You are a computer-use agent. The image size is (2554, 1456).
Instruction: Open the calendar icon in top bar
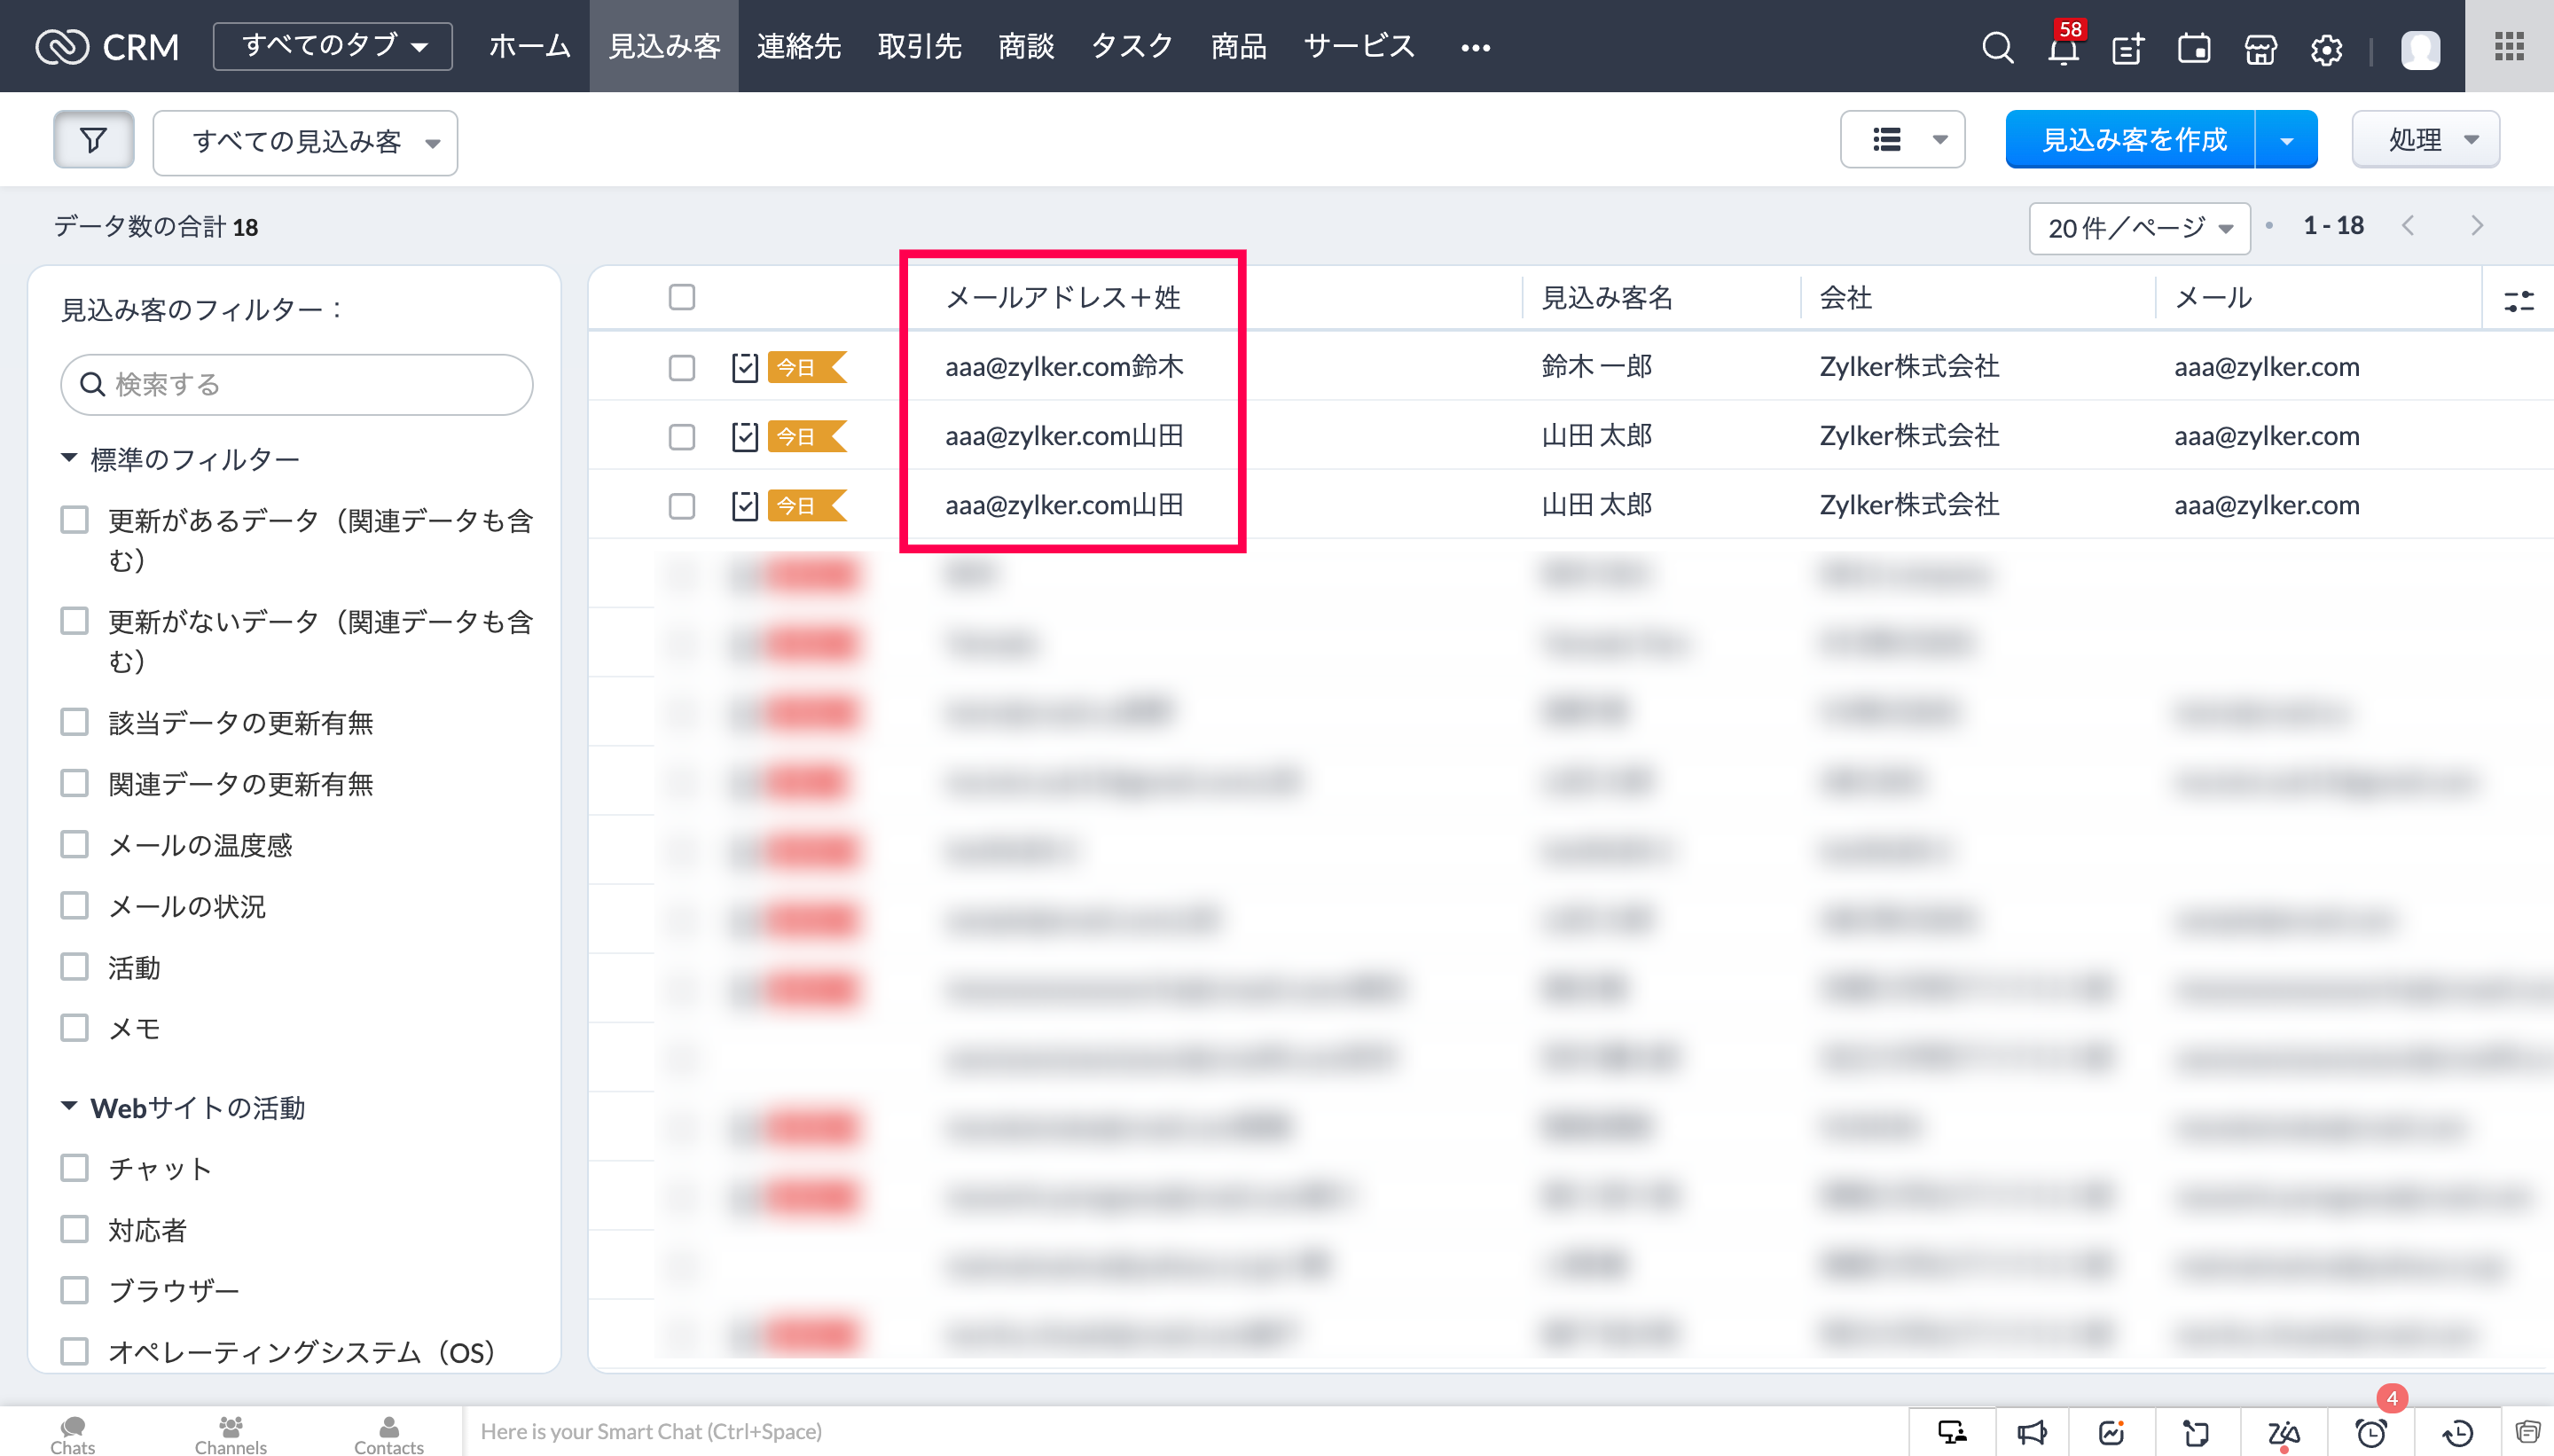(2194, 48)
